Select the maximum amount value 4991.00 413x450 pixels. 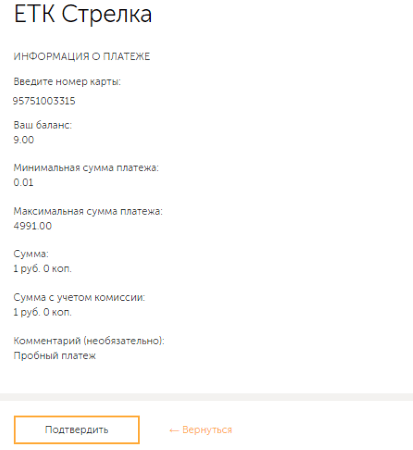(33, 226)
